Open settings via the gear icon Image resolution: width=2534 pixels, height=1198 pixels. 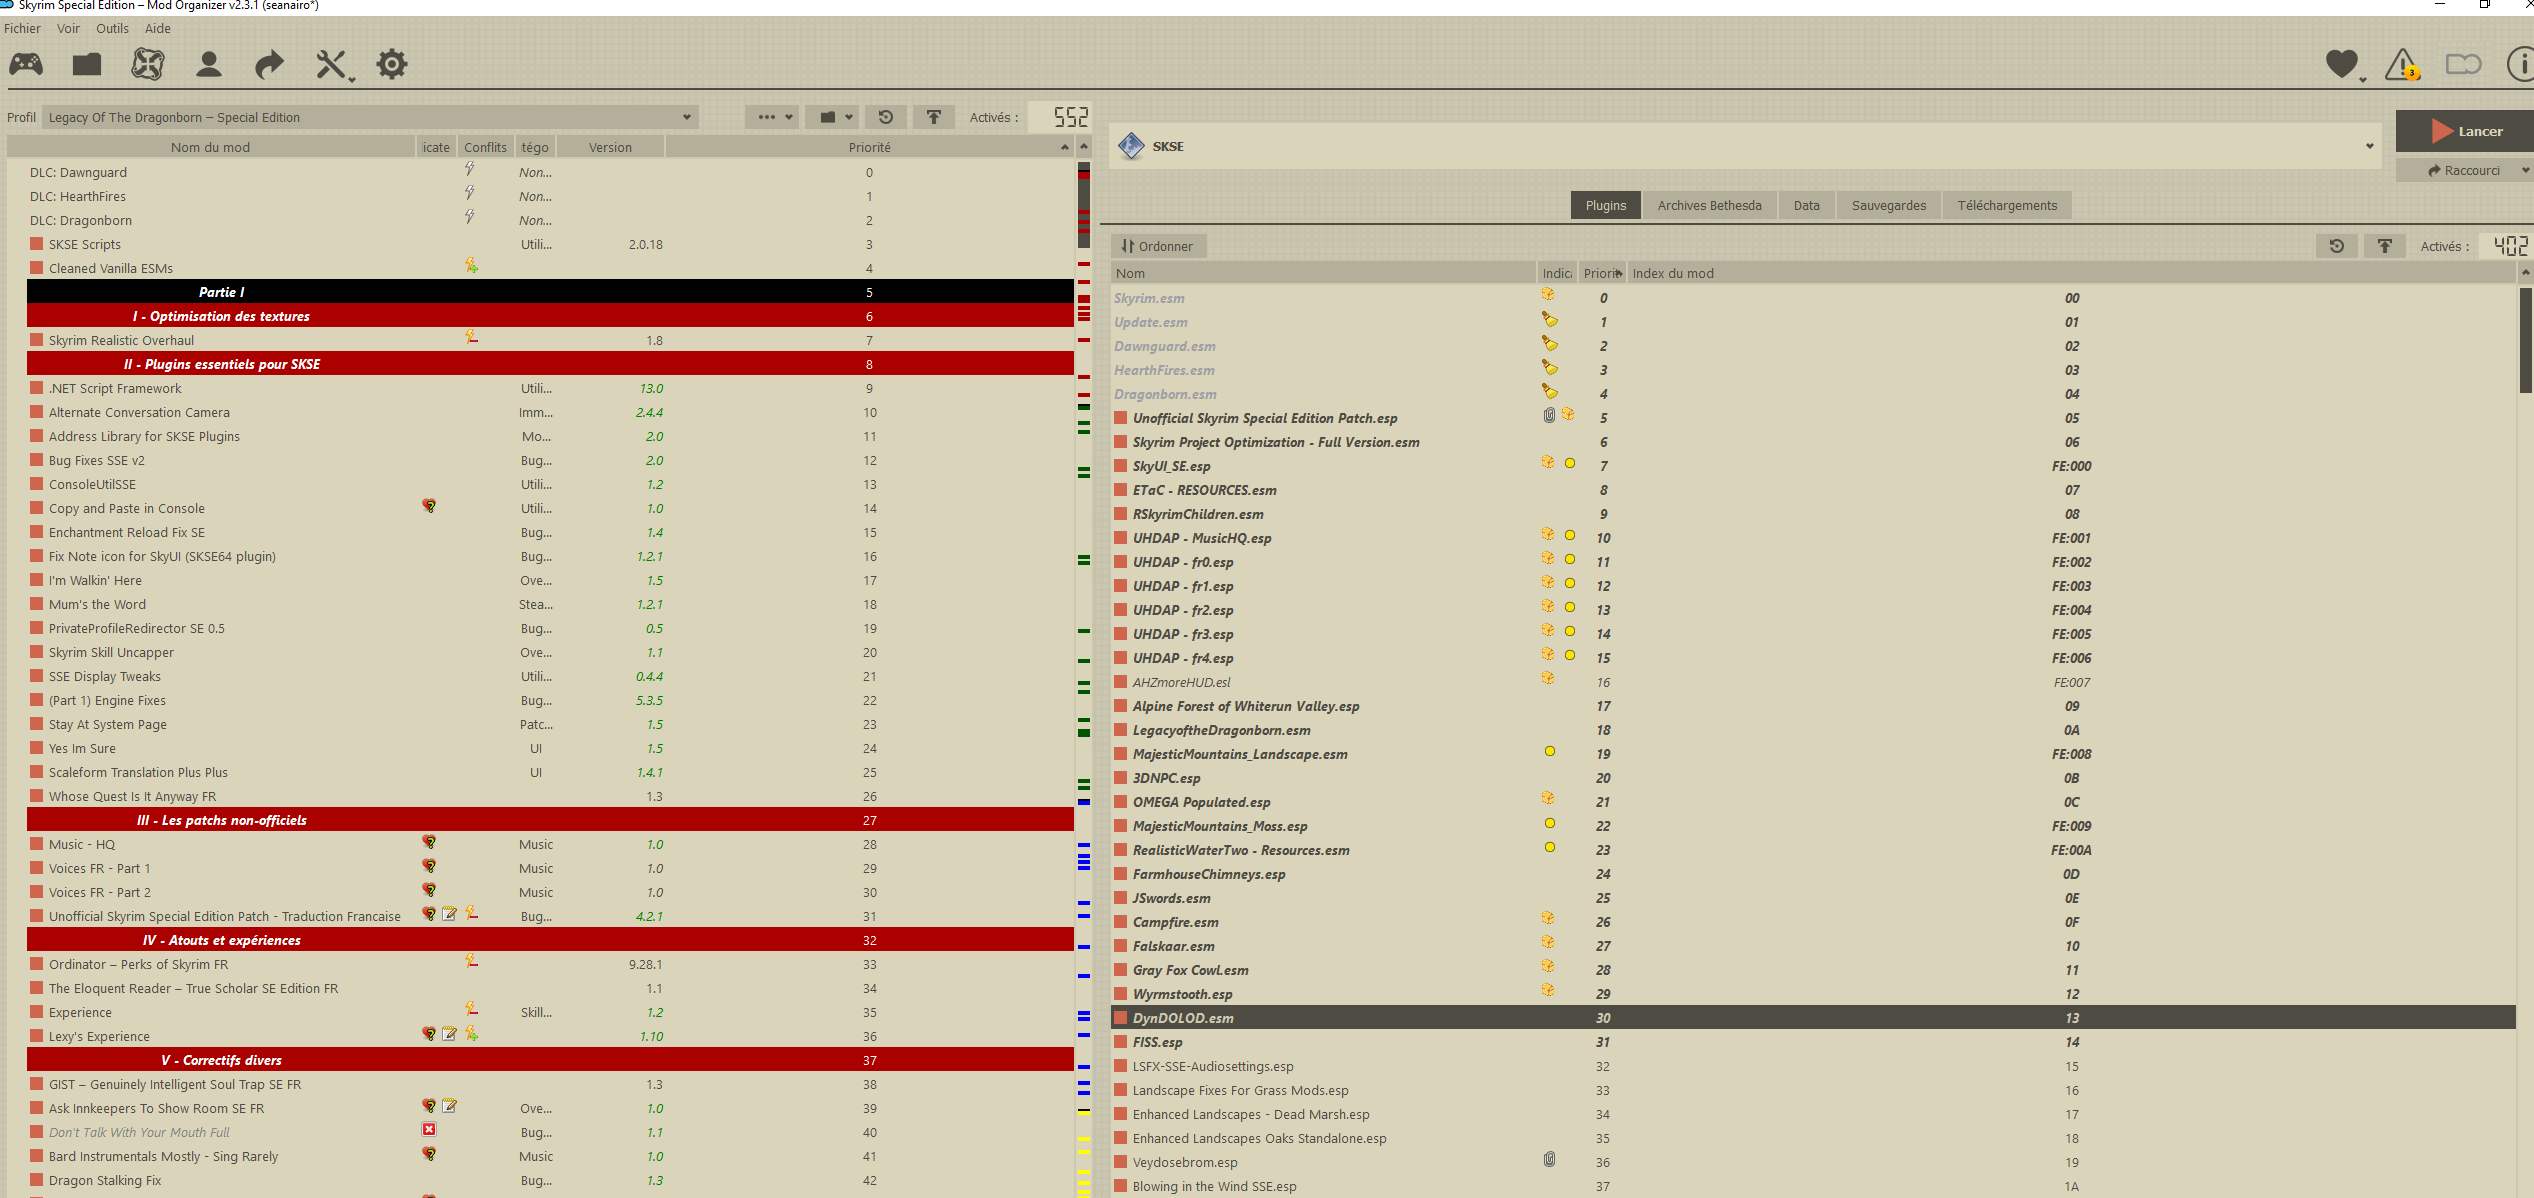[x=392, y=65]
